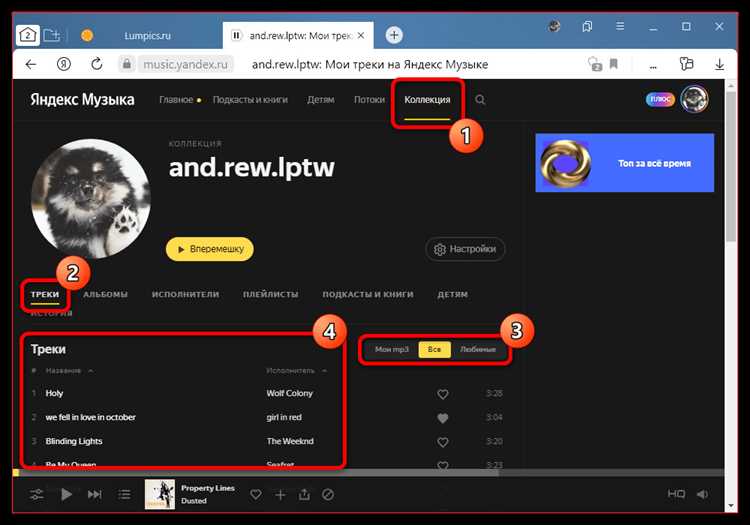Filter tracks by Любимые
The image size is (750, 525).
tap(478, 350)
